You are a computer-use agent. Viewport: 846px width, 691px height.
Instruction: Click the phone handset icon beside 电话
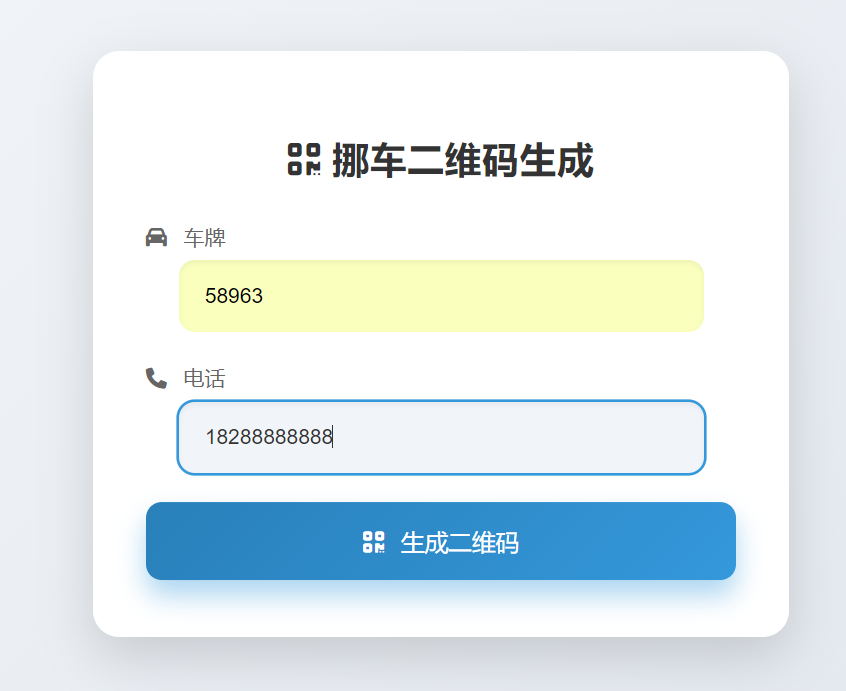[x=156, y=378]
